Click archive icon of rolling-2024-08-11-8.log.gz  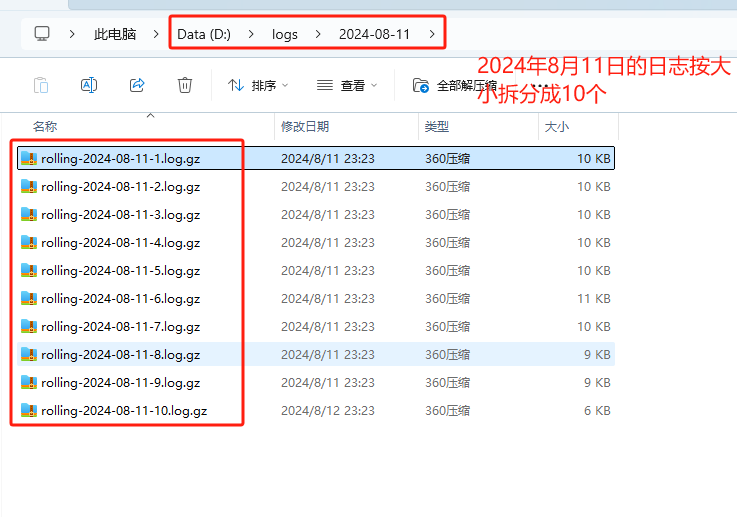point(29,354)
